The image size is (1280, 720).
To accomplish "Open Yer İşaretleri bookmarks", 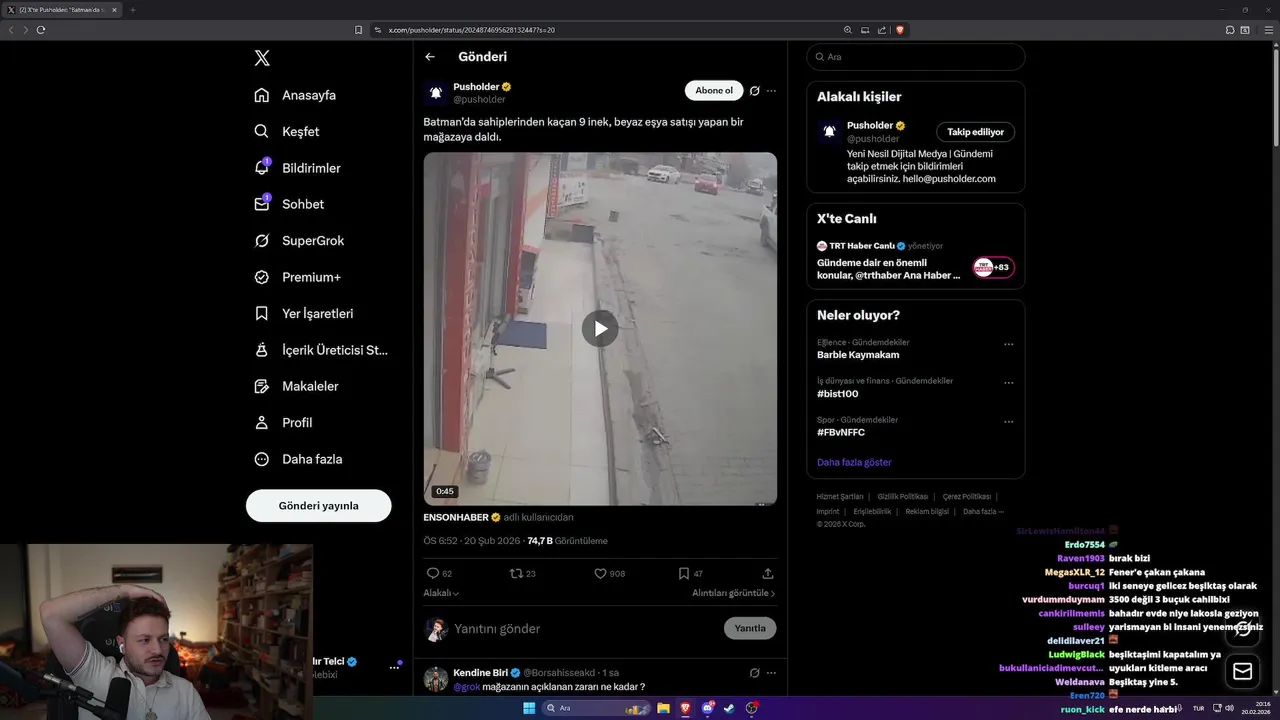I will [x=303, y=313].
